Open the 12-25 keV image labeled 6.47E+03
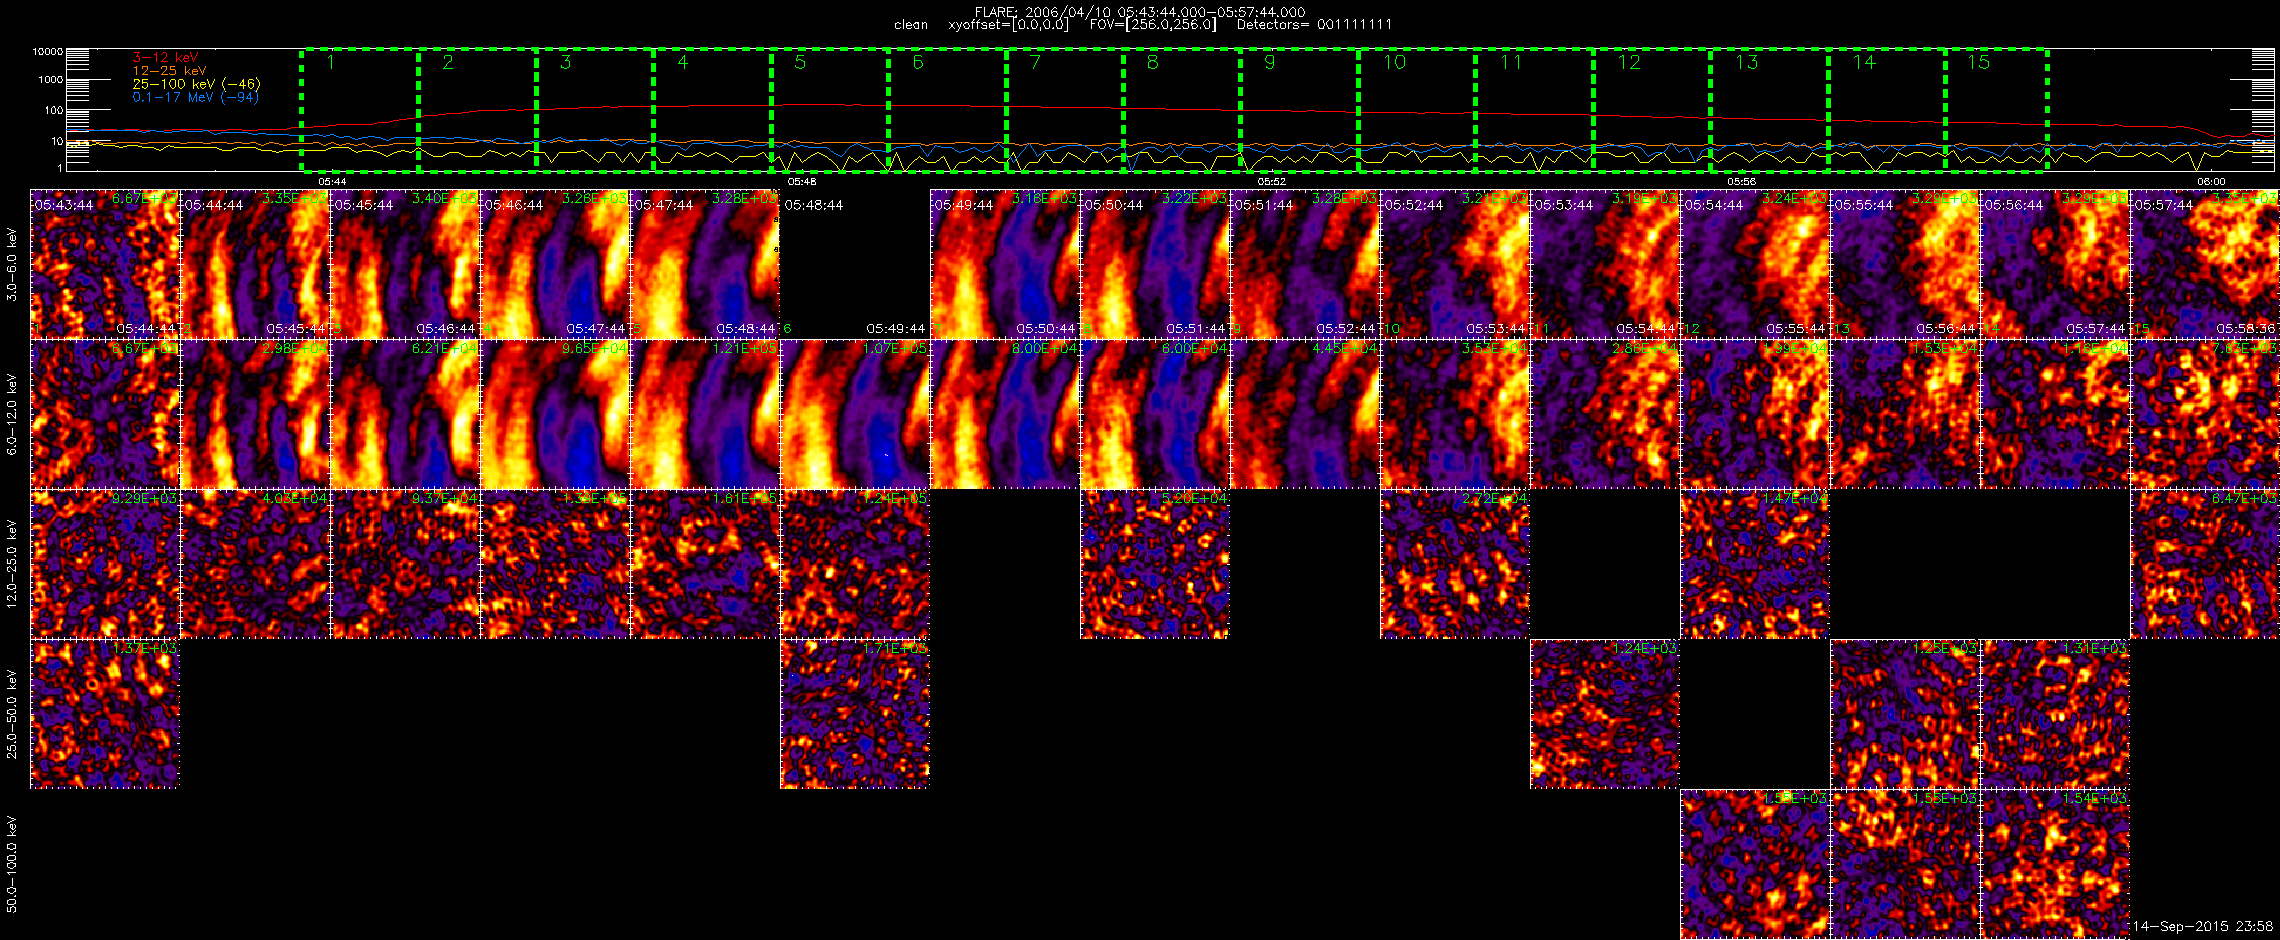Image resolution: width=2280 pixels, height=940 pixels. pyautogui.click(x=2205, y=564)
